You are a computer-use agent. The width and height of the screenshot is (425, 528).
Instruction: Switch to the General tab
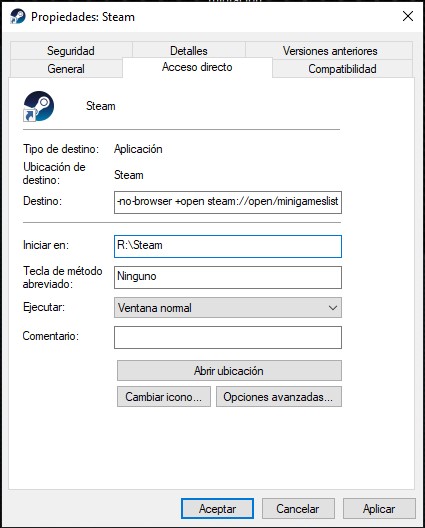[66, 69]
